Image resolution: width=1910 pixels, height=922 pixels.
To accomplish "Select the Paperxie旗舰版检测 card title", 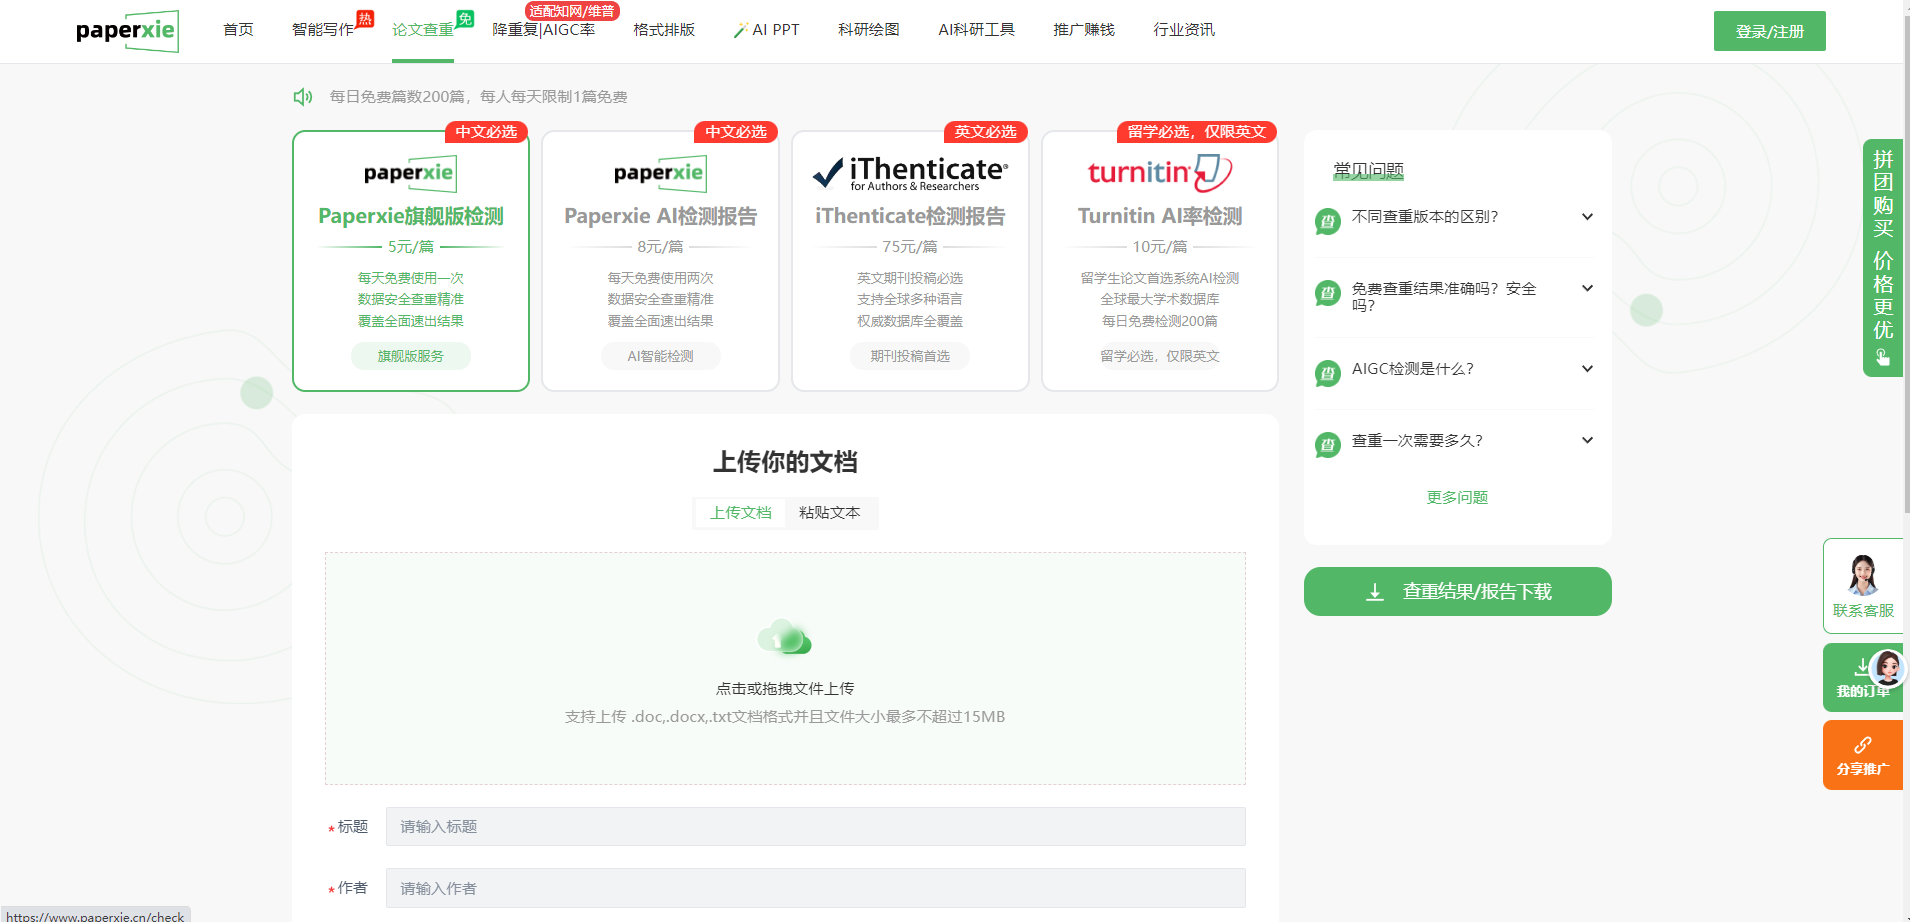I will pyautogui.click(x=411, y=216).
